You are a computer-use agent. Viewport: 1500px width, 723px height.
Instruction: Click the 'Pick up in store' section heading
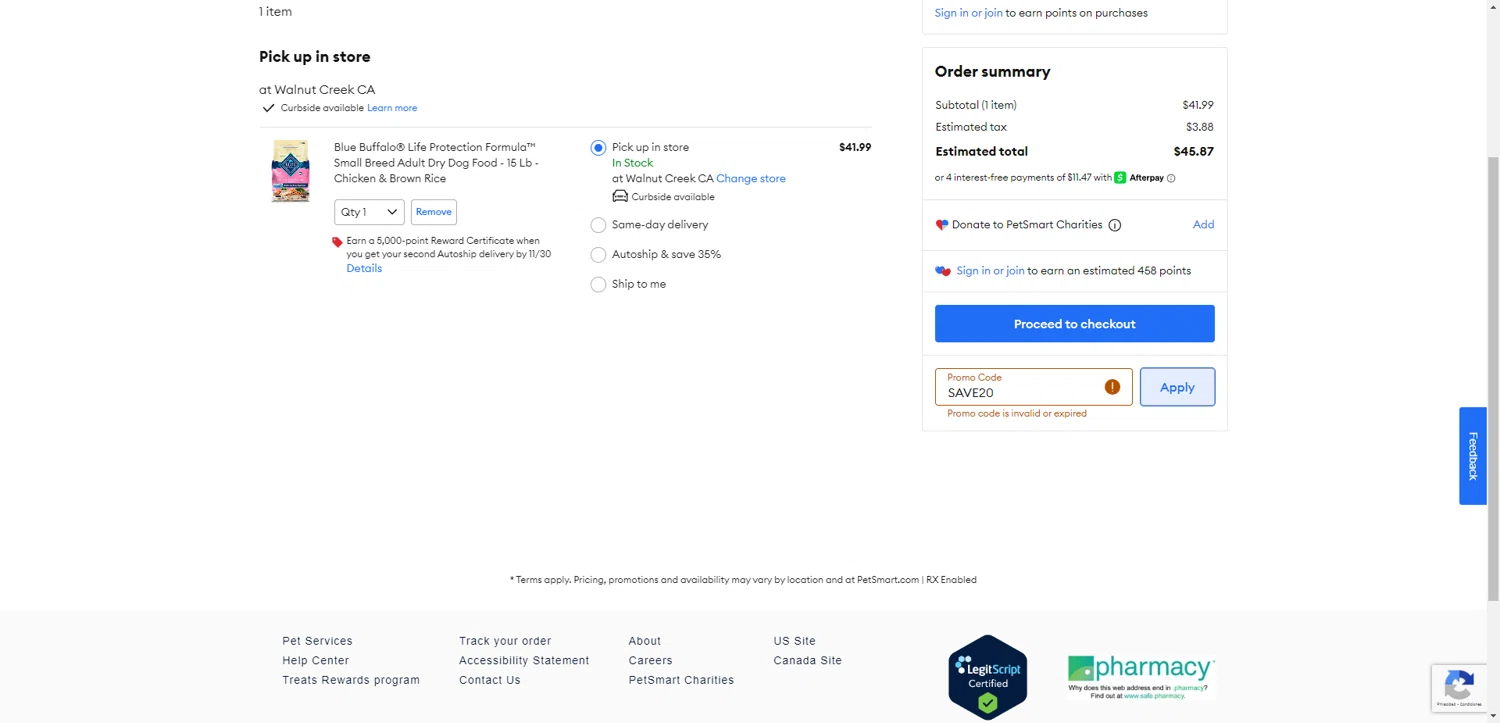(x=315, y=57)
